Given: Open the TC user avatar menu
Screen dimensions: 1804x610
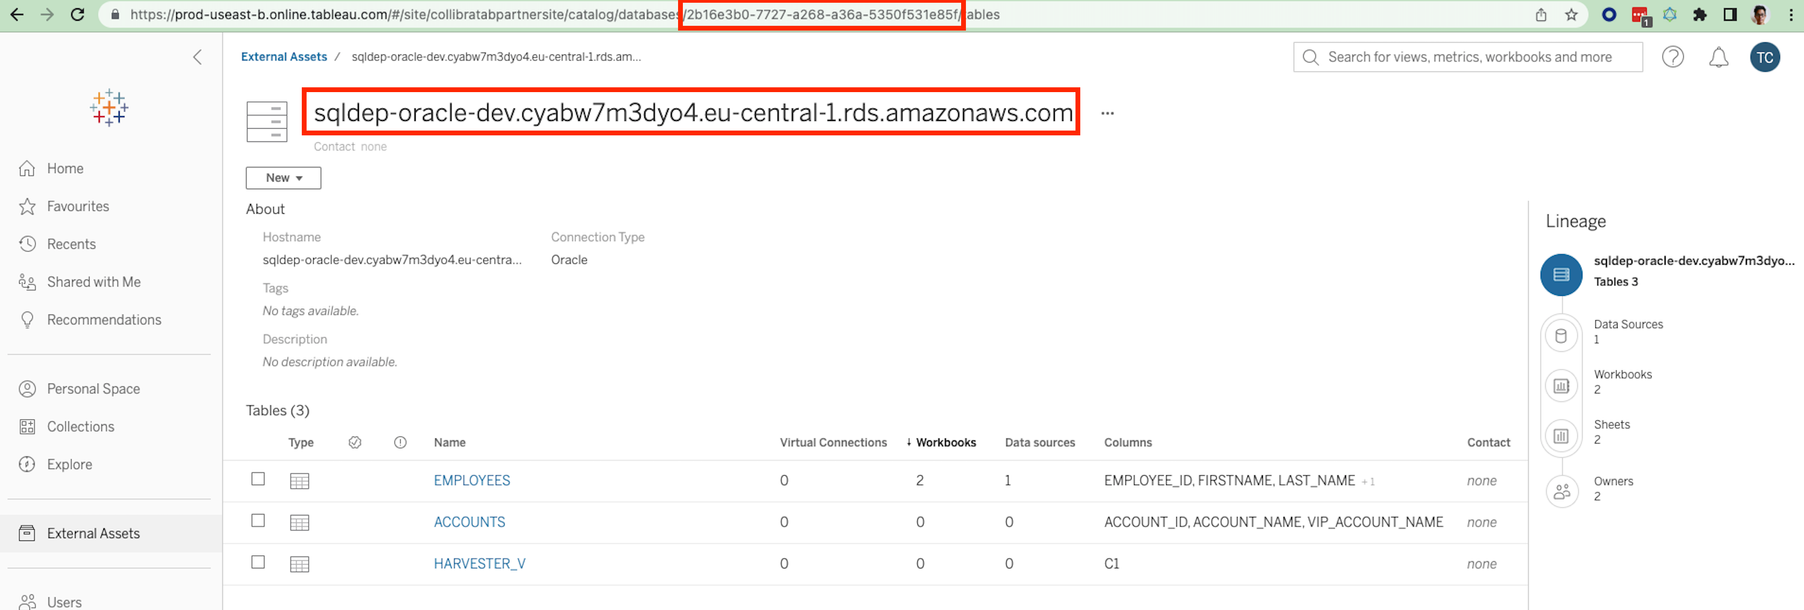Looking at the screenshot, I should point(1765,58).
